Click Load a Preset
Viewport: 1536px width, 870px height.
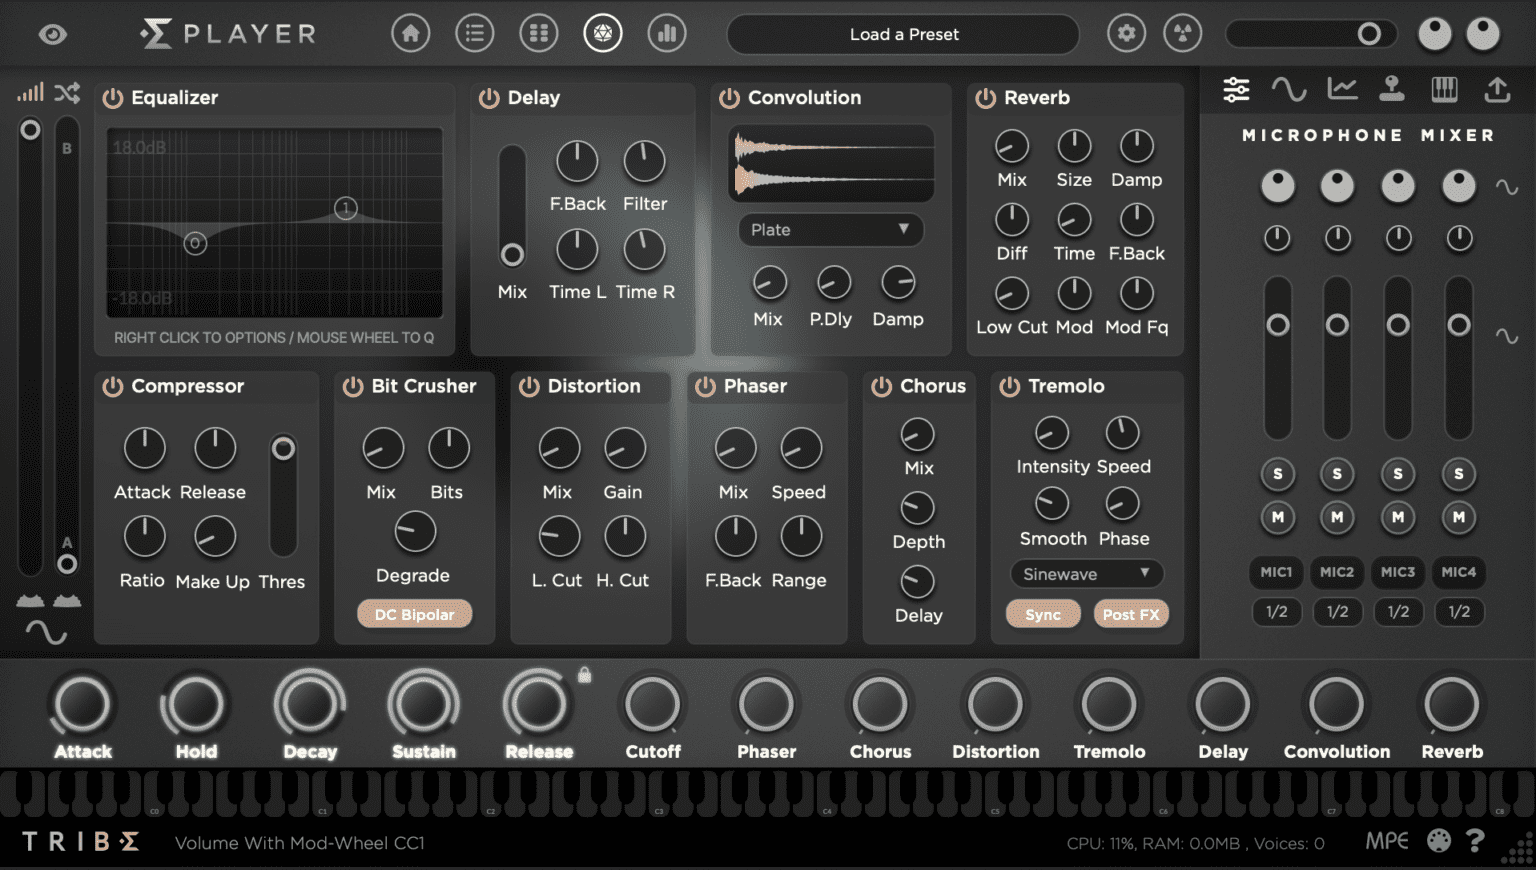point(902,34)
